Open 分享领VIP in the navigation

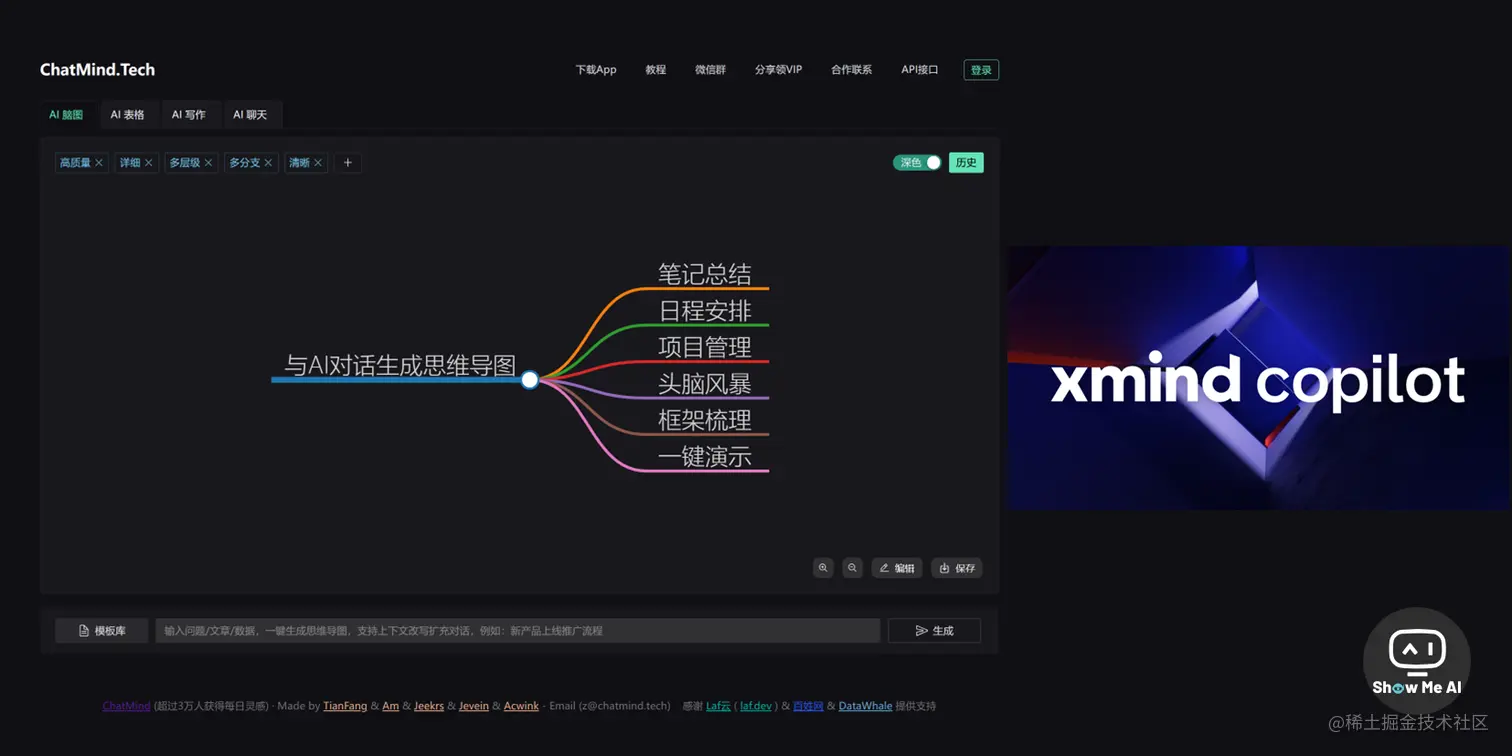(778, 70)
